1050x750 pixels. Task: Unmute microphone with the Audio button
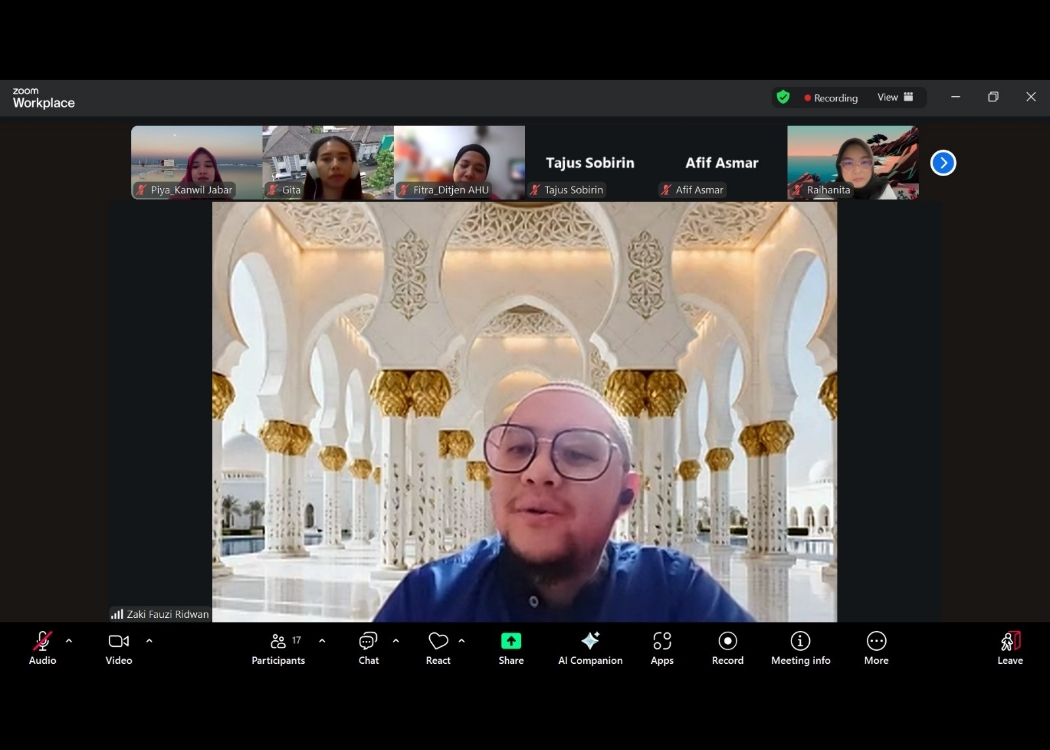coord(42,647)
